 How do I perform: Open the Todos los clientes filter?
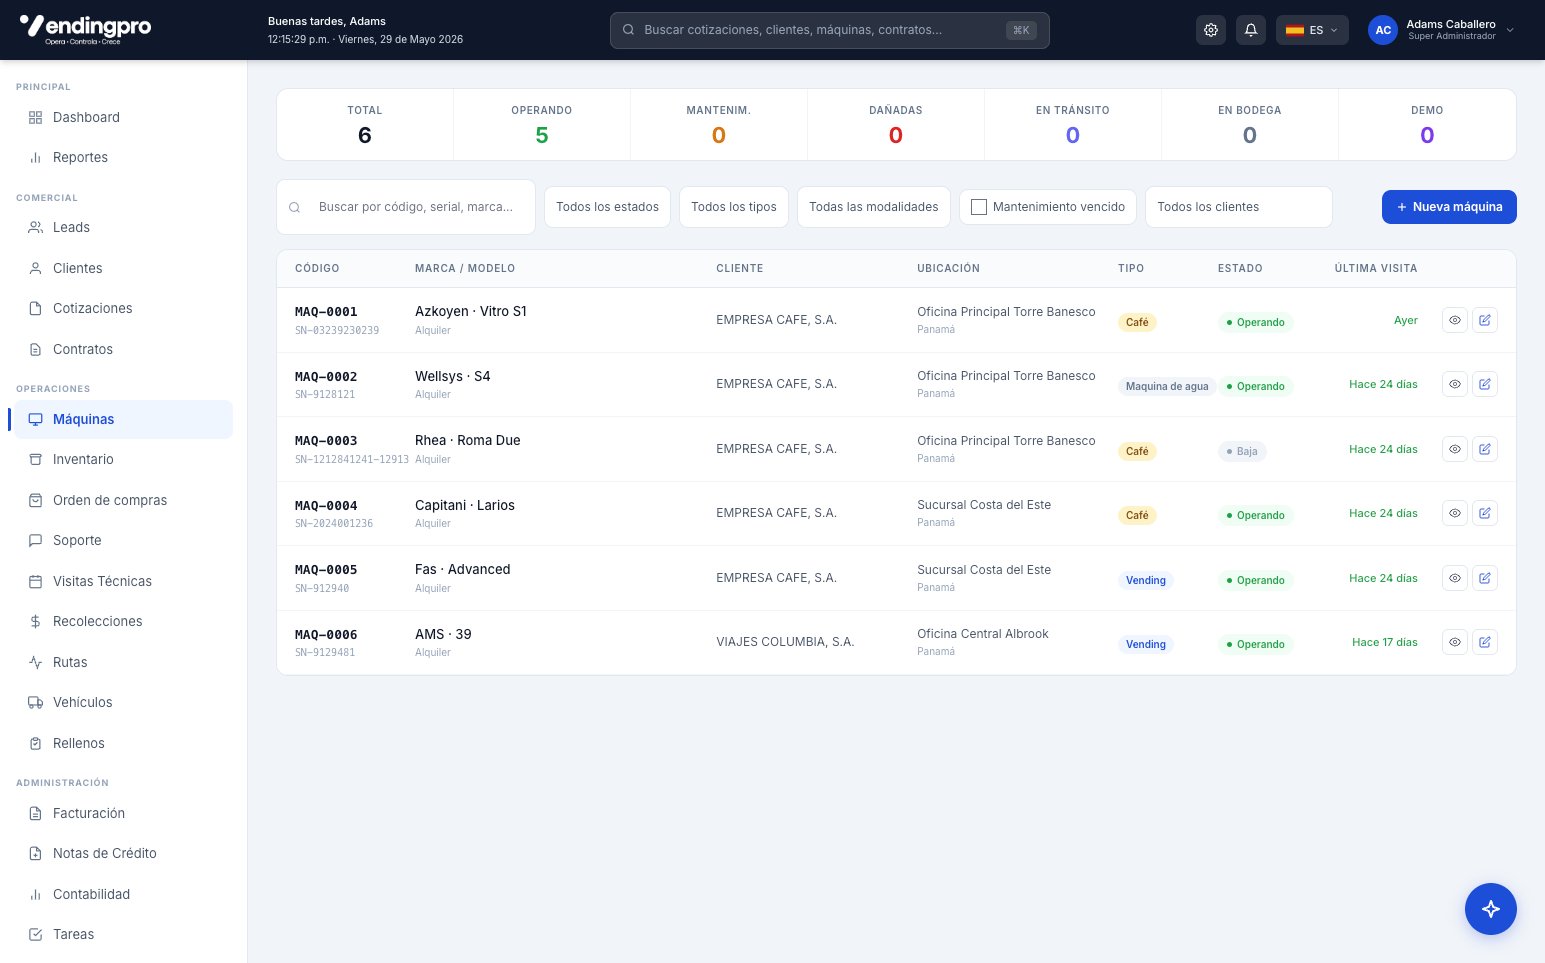[x=1238, y=207]
